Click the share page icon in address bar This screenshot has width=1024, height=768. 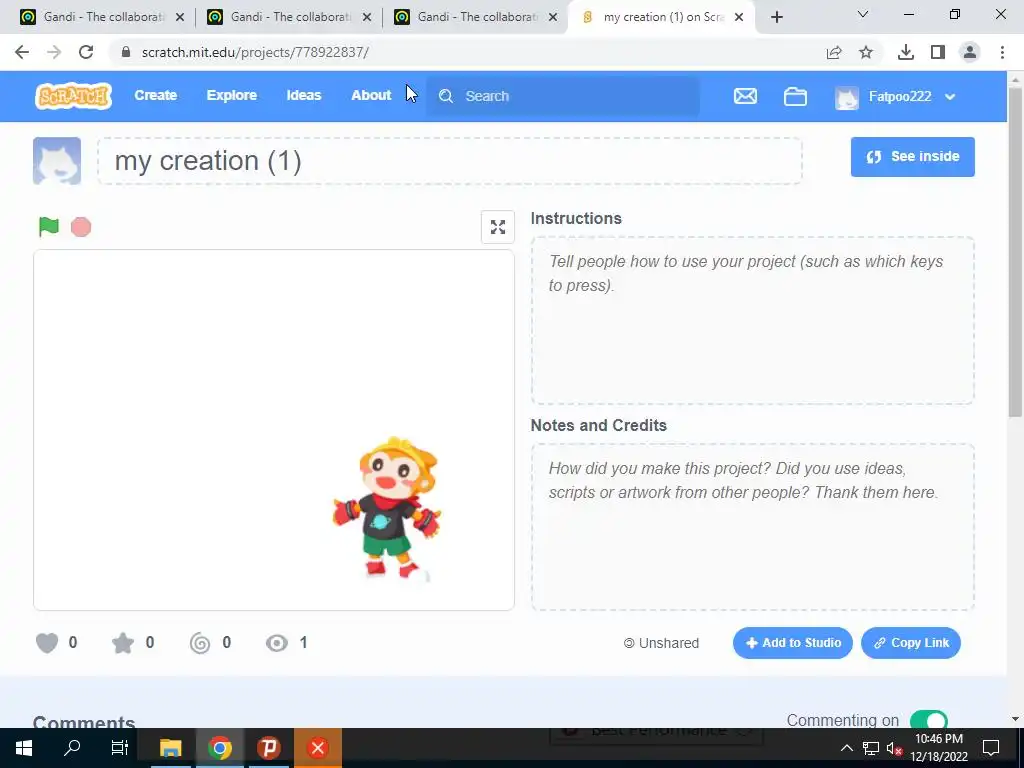pos(834,52)
